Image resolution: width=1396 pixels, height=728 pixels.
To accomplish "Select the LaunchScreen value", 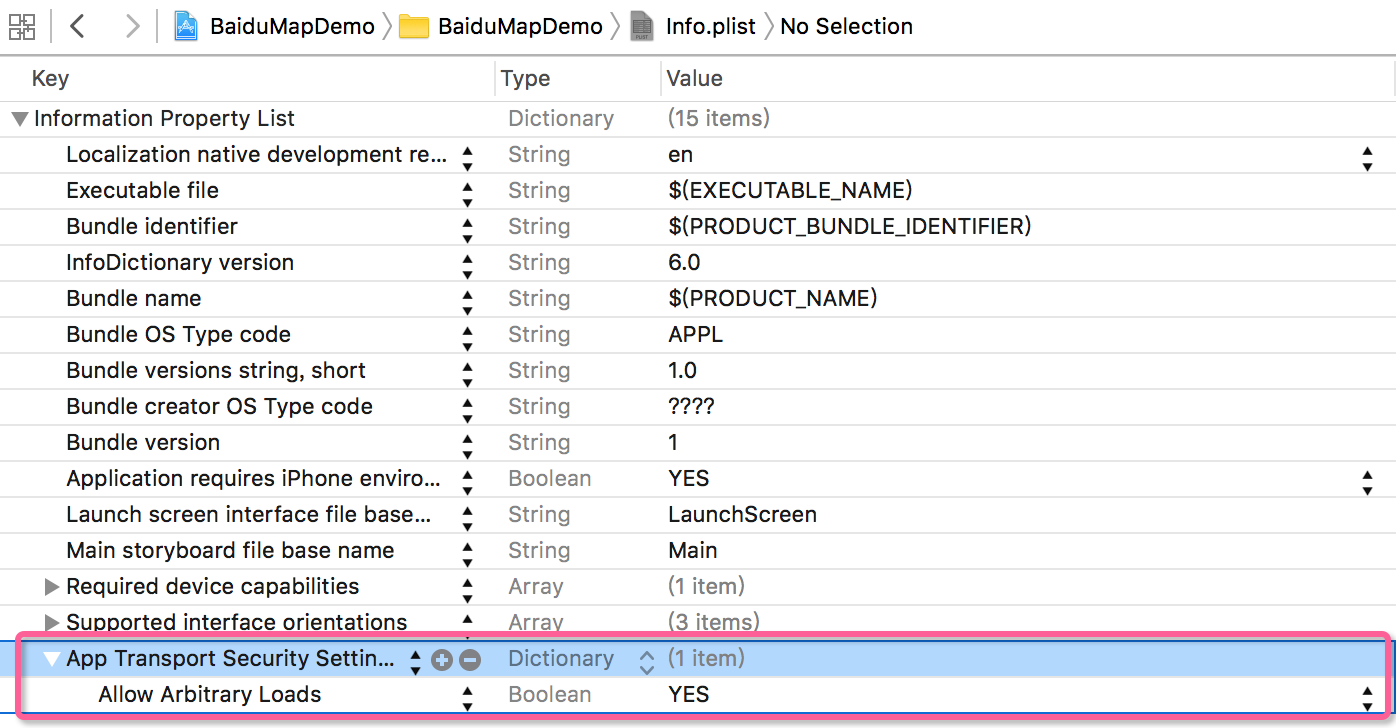I will pos(742,515).
